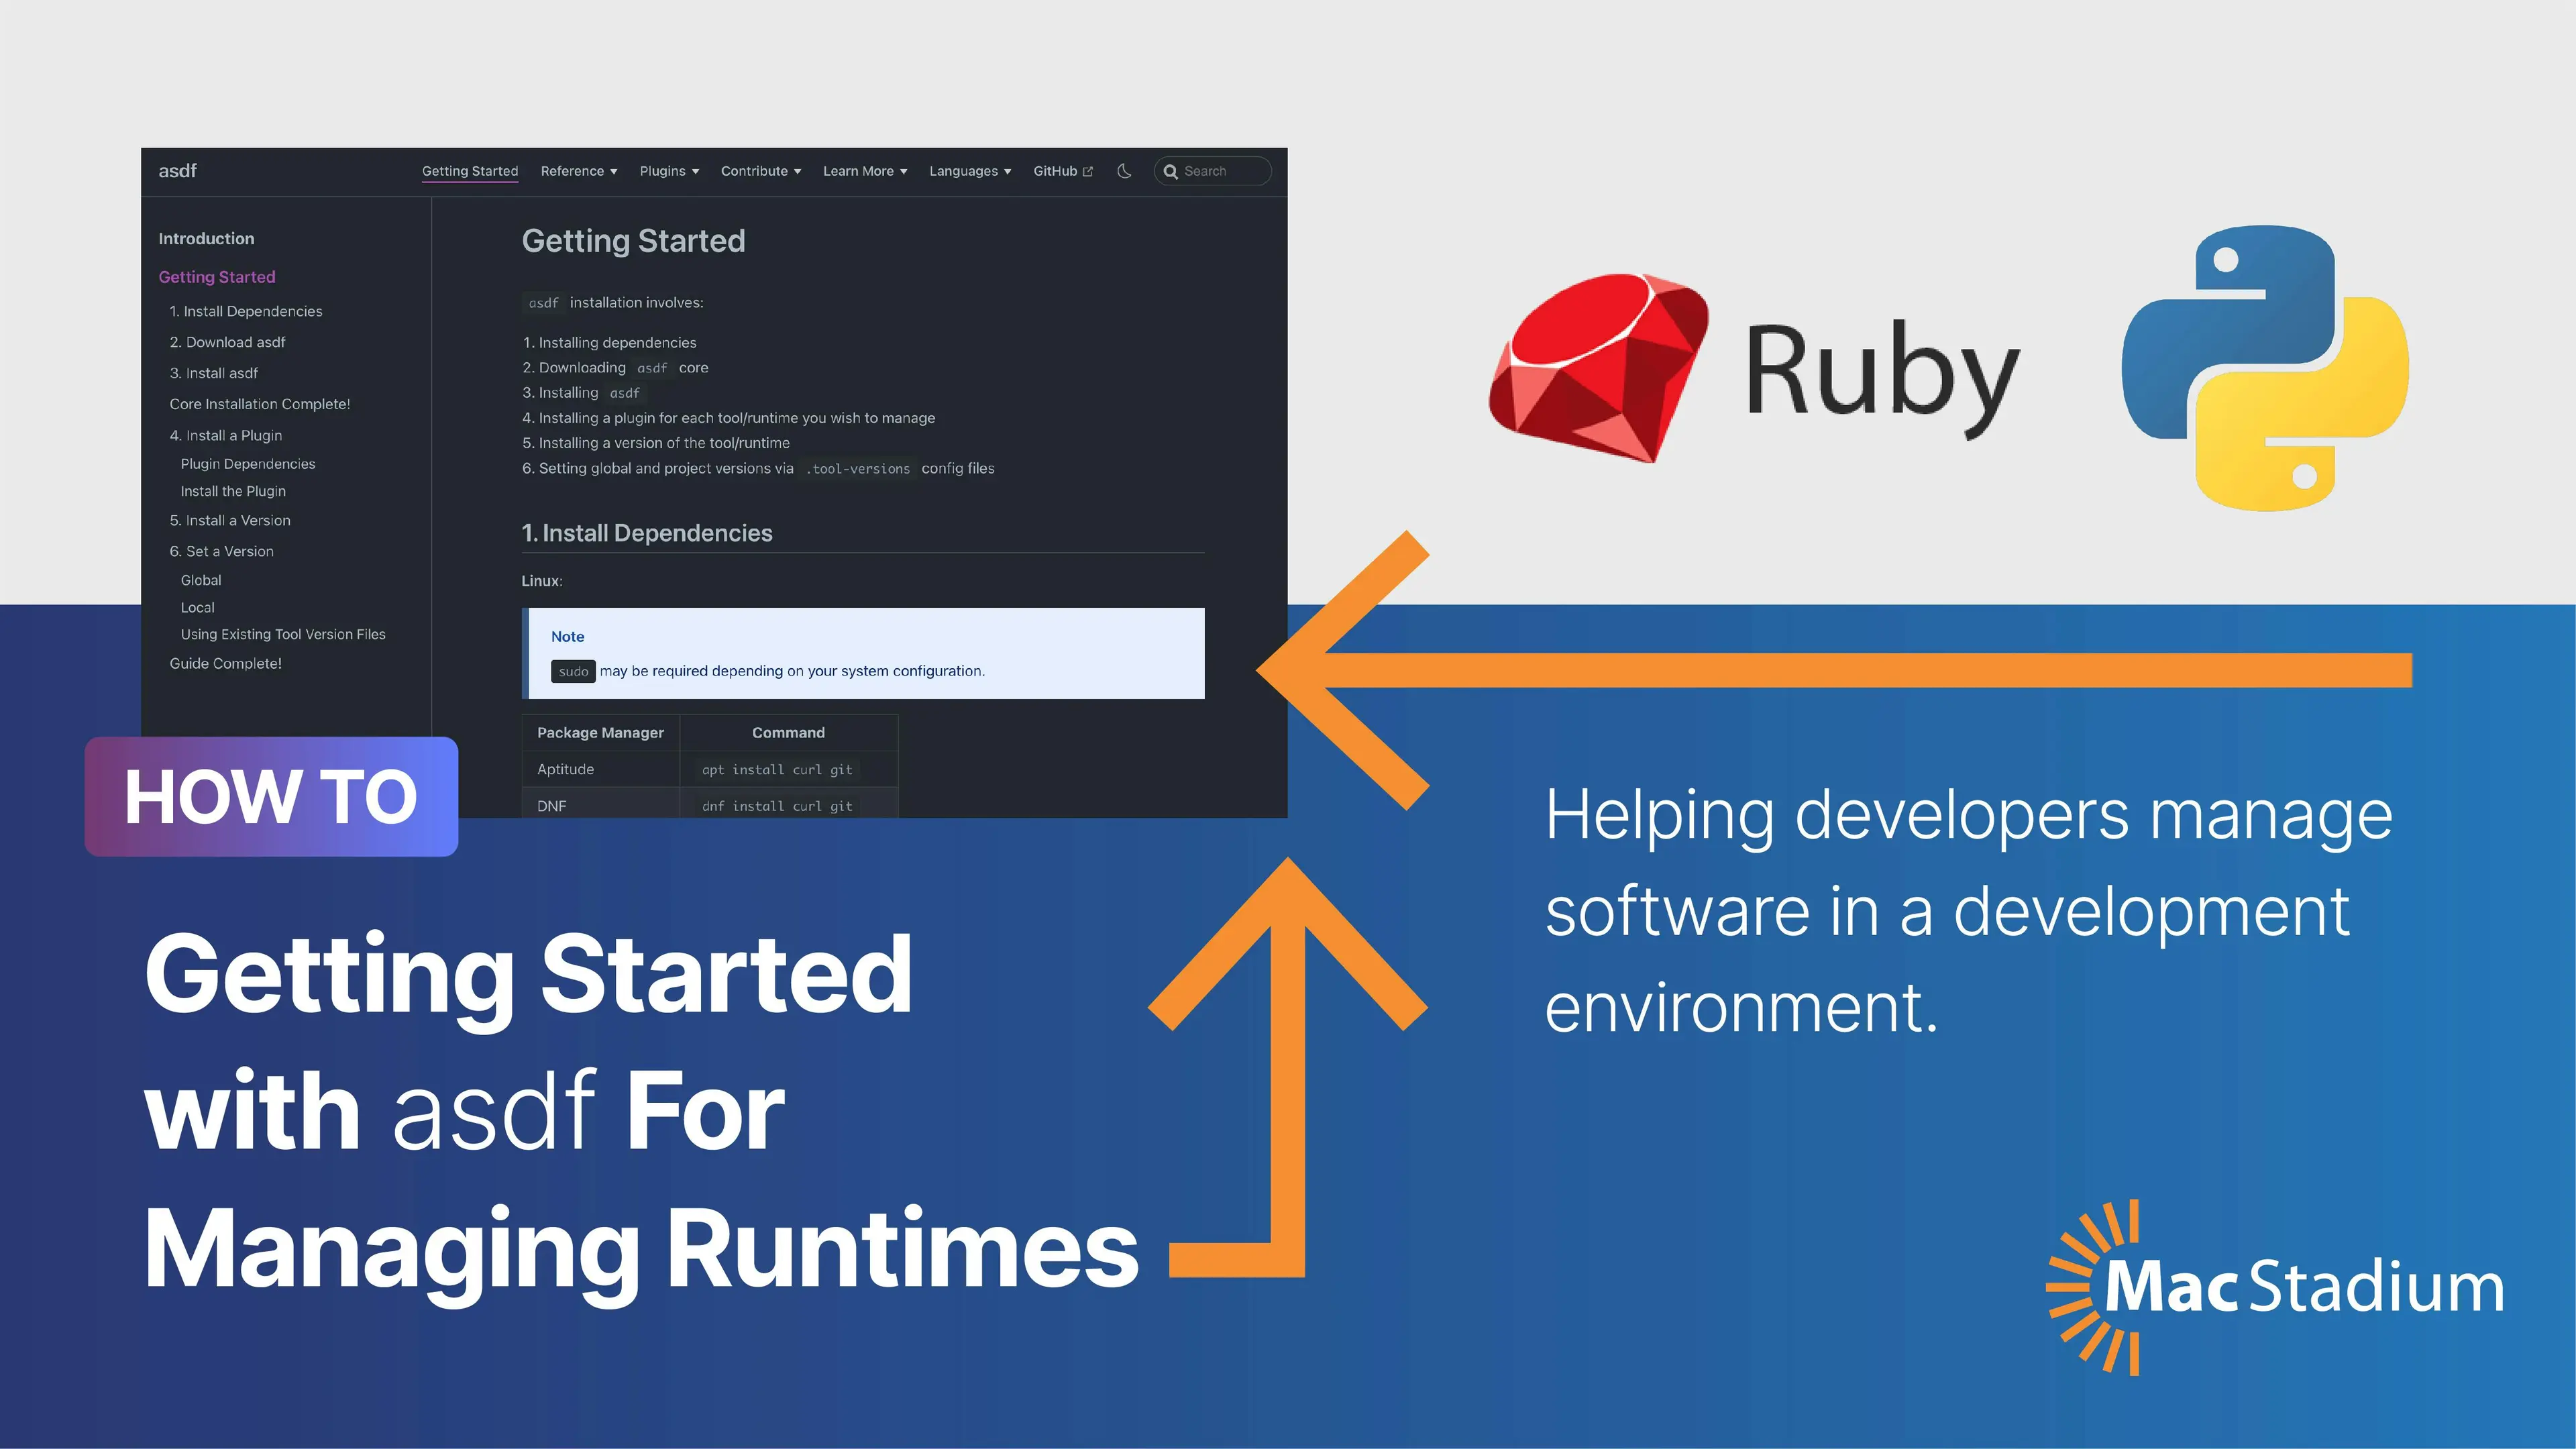This screenshot has height=1449, width=2576.
Task: Click the Ruby gem logo
Action: tap(1598, 368)
